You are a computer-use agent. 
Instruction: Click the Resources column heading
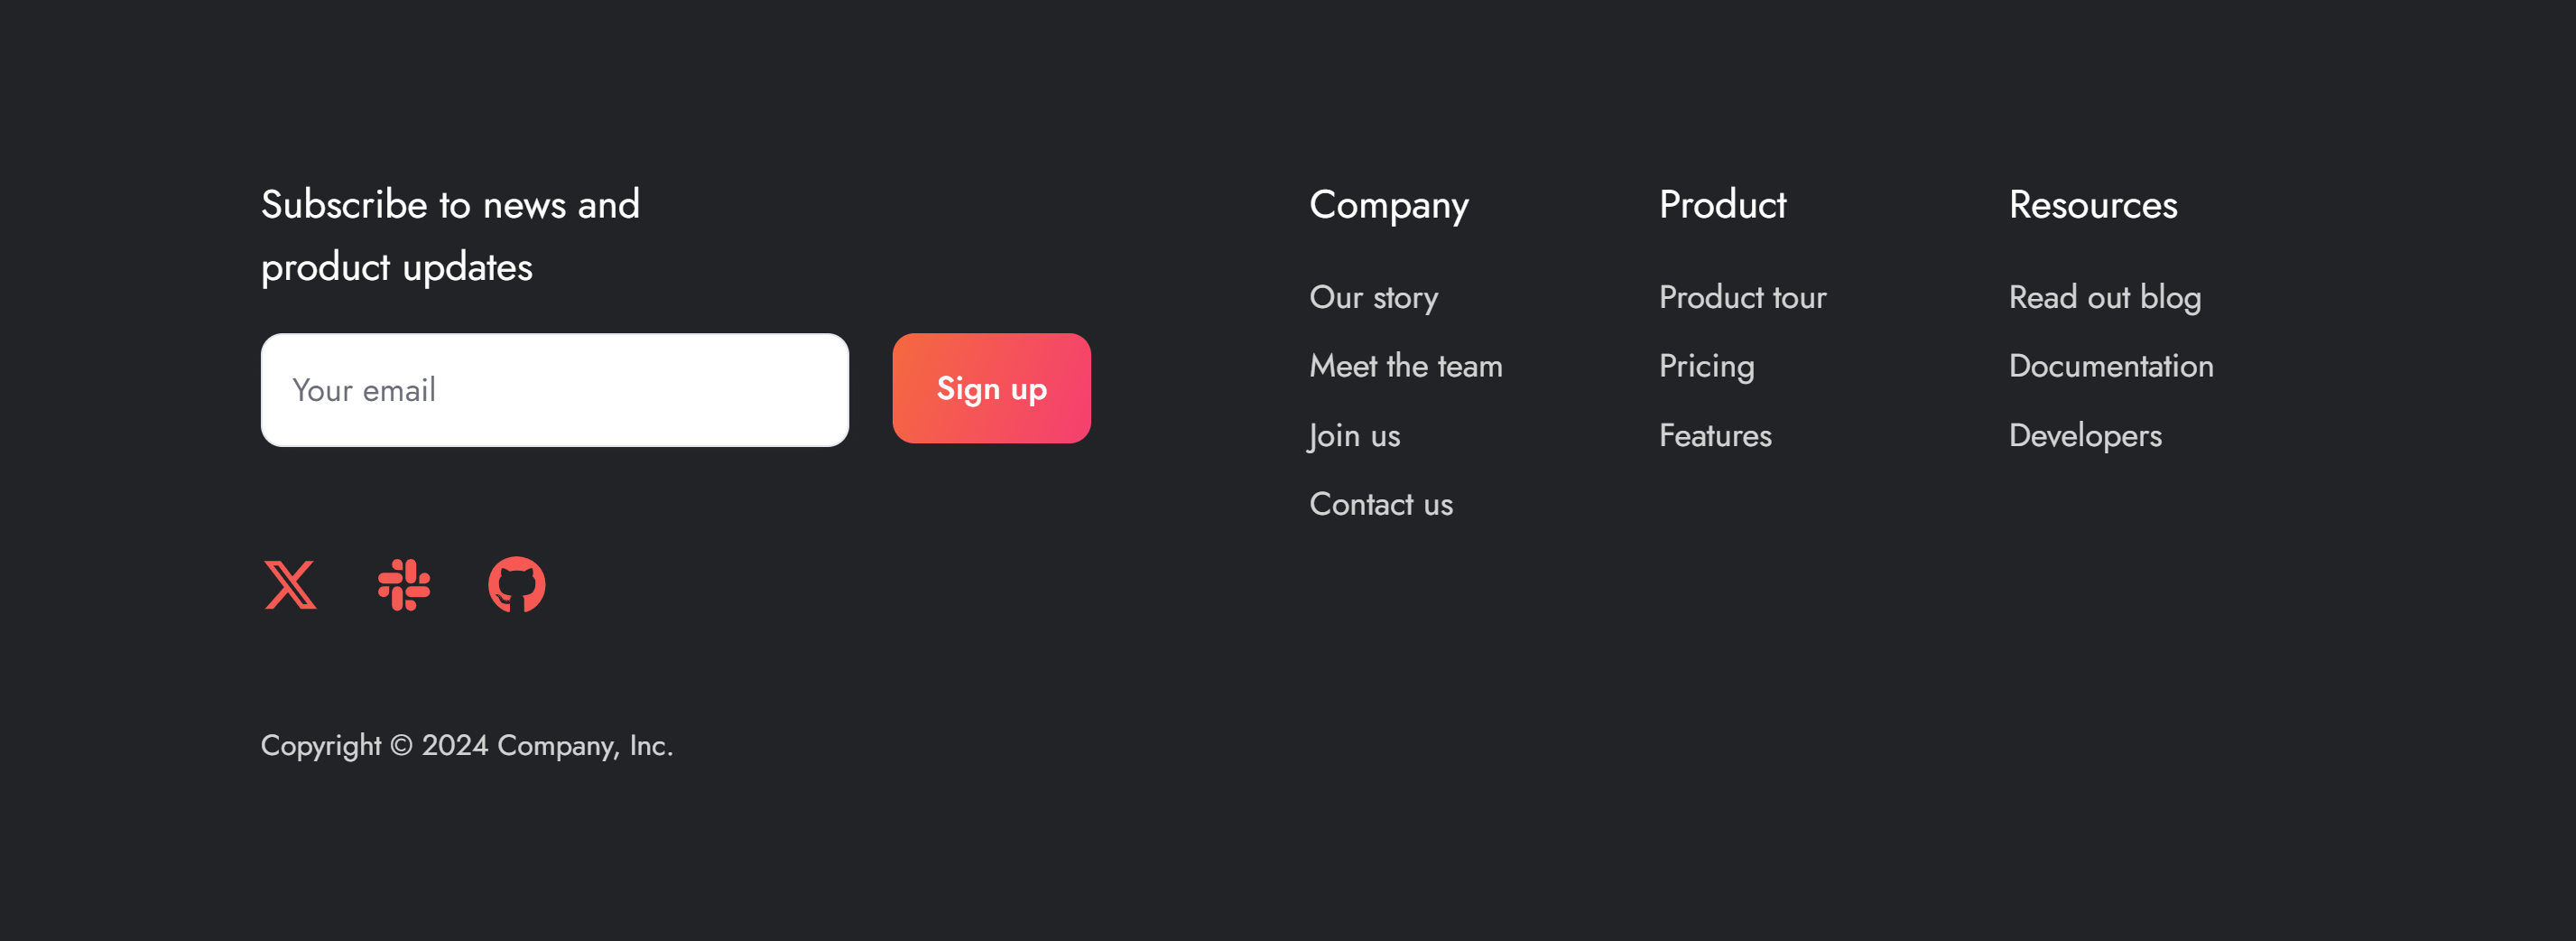click(x=2092, y=205)
